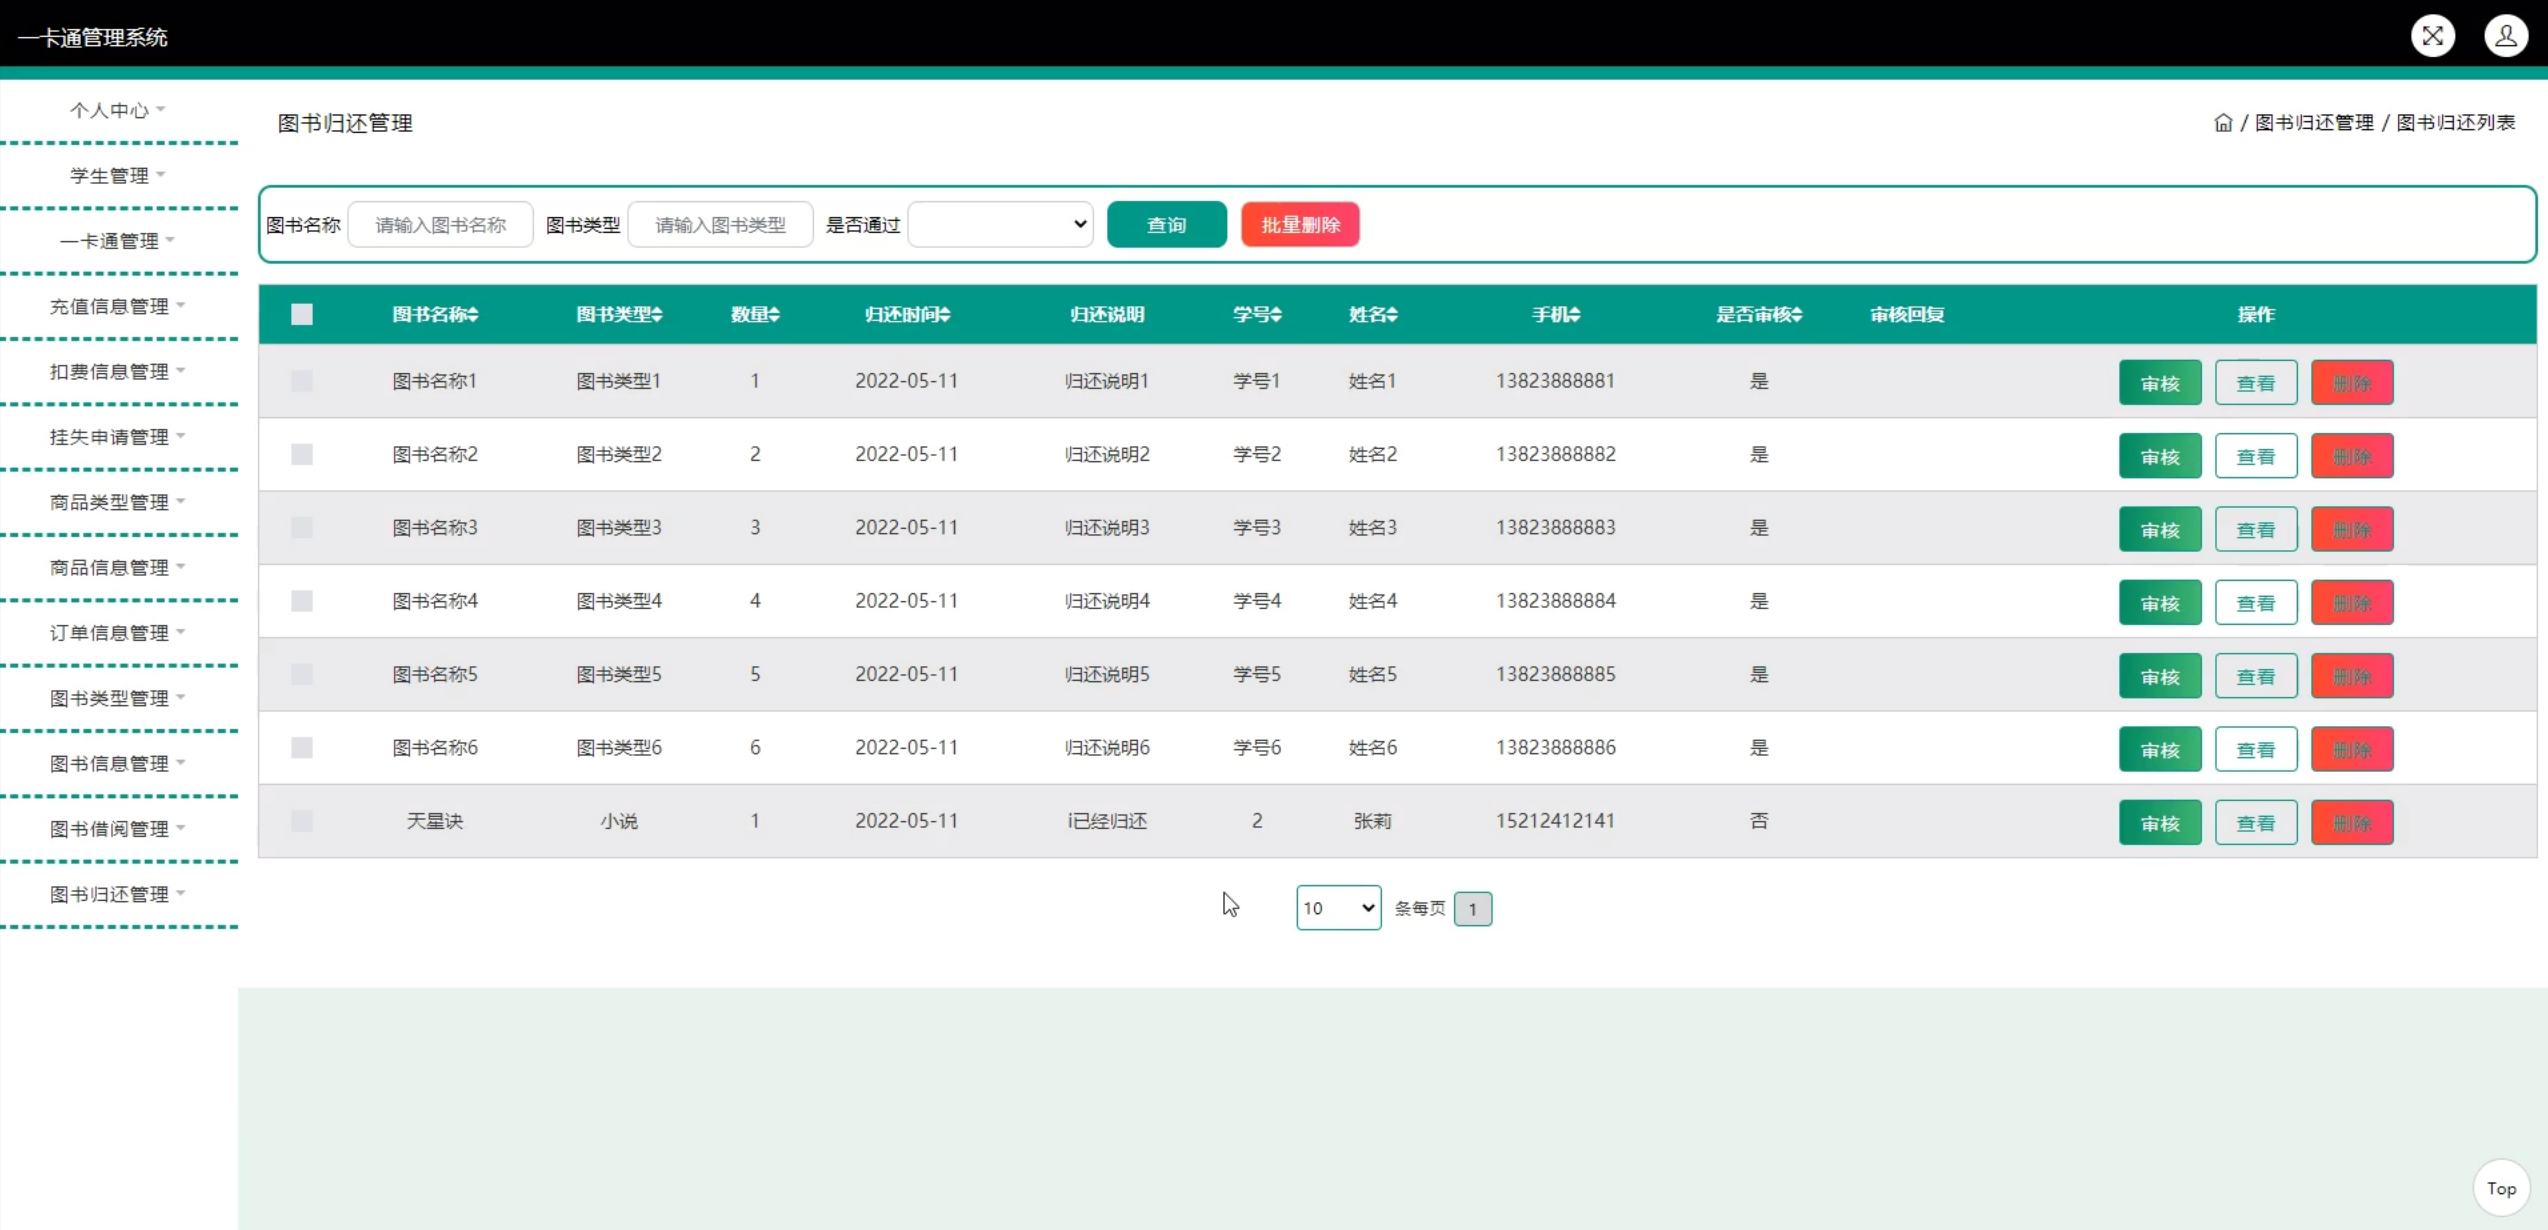This screenshot has width=2548, height=1230.
Task: Click the red 批量删除 button
Action: (x=1300, y=224)
